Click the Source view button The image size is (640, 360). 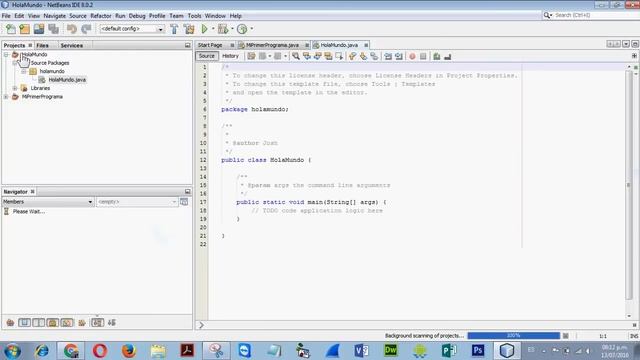click(x=207, y=56)
